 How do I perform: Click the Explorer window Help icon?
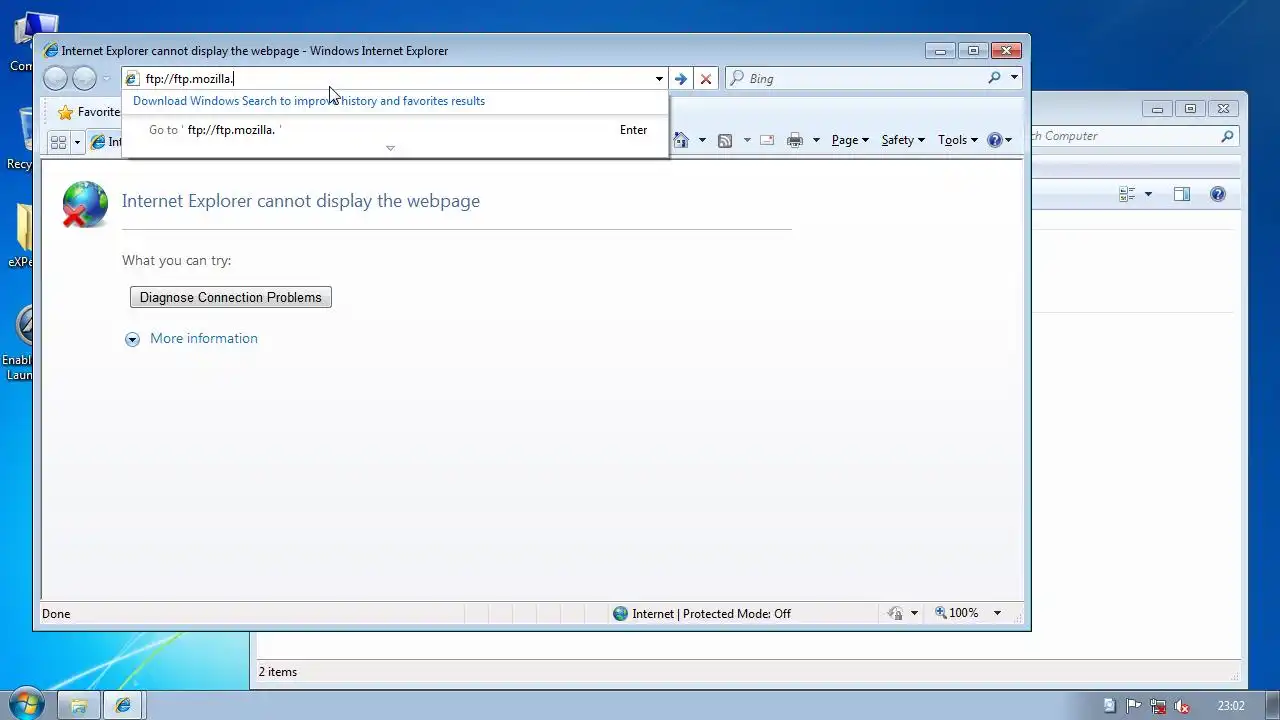1218,194
